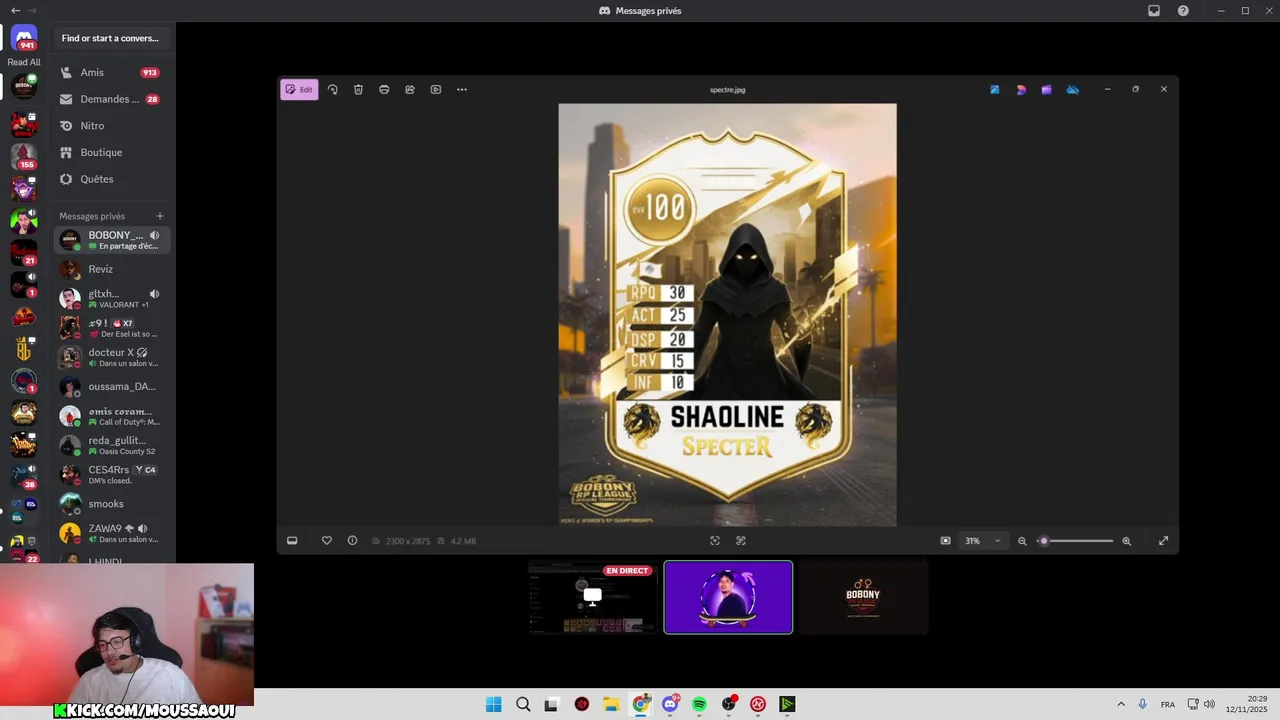Image resolution: width=1280 pixels, height=720 pixels.
Task: Open the smooks conversation
Action: (111, 503)
